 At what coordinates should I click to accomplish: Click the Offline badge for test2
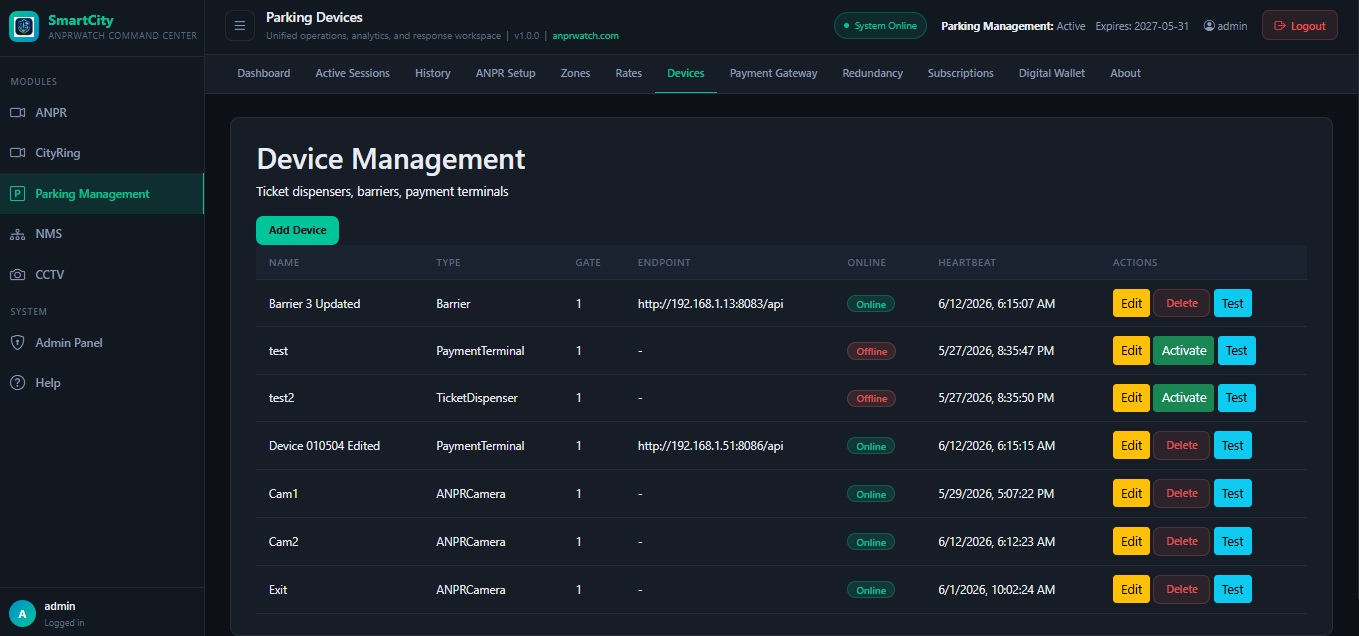pos(871,398)
